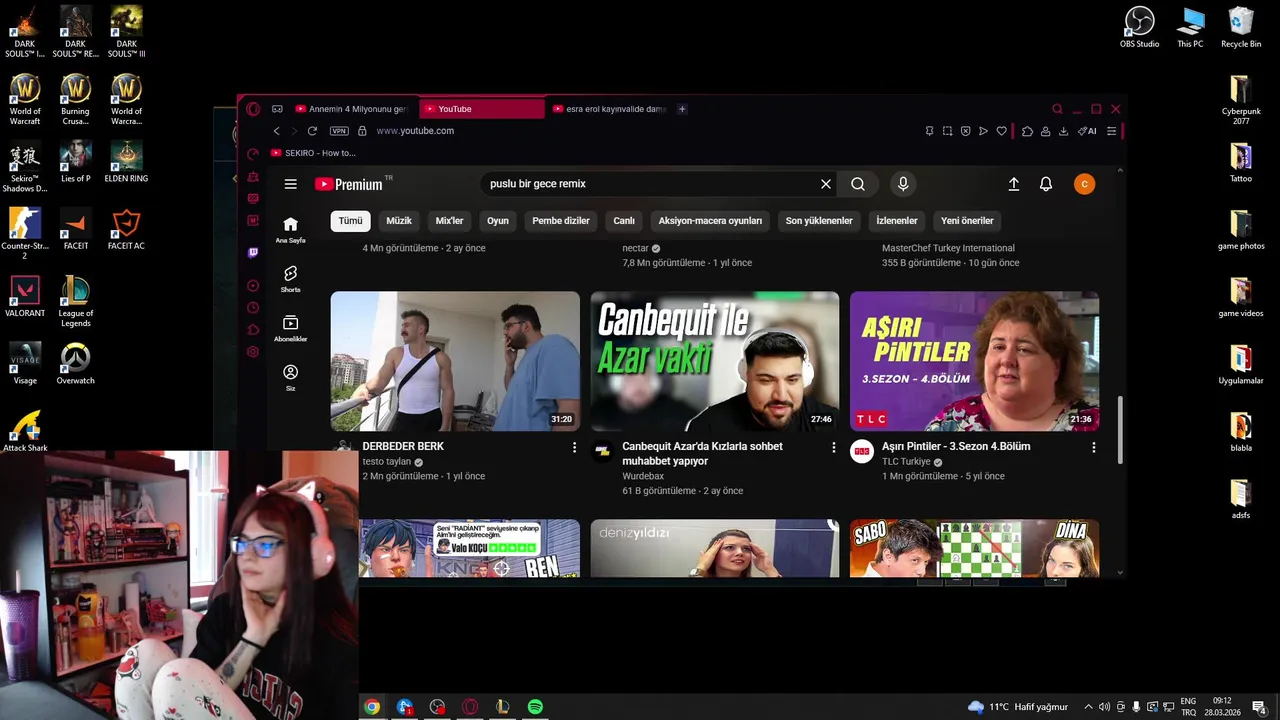This screenshot has width=1280, height=720.
Task: Open options menu for Aşırı Pintiler video
Action: tap(1093, 447)
